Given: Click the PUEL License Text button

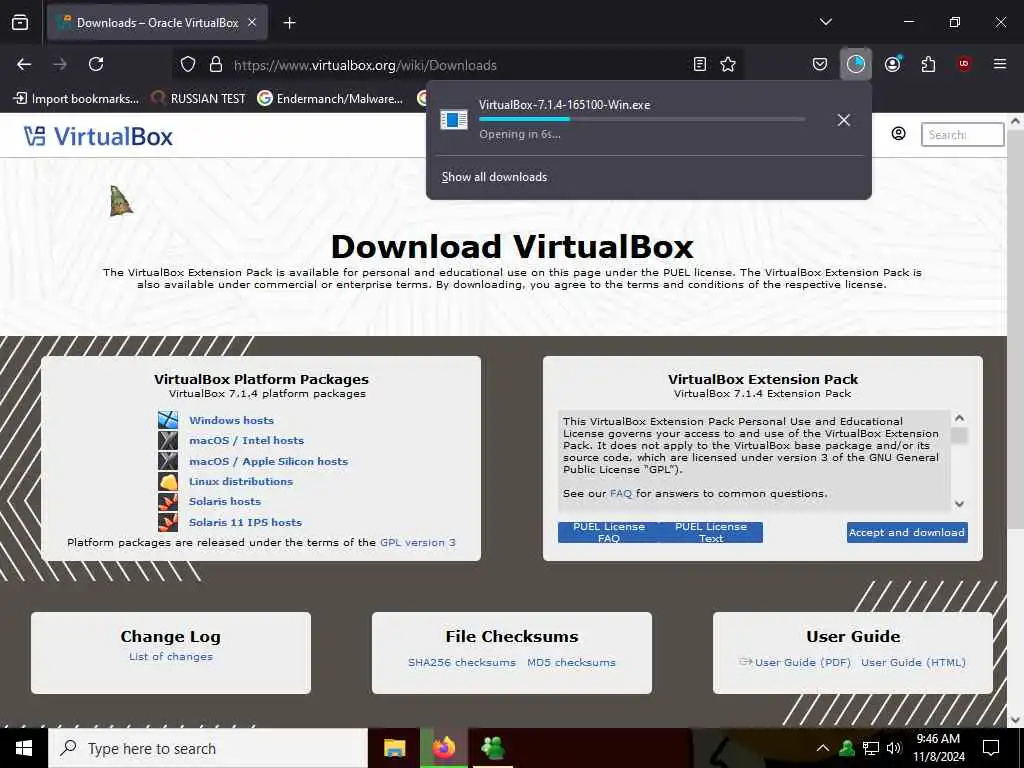Looking at the screenshot, I should click(711, 532).
